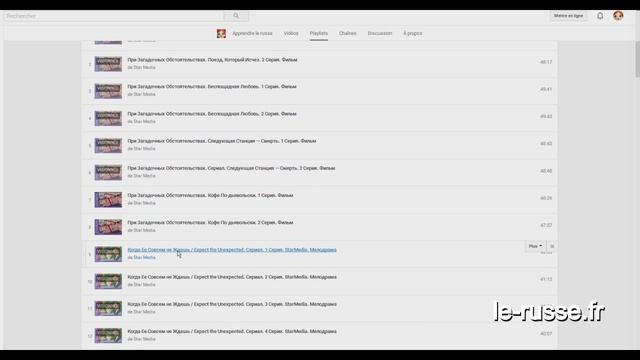Click thumbnail of Кофе По-дьявольски 2 Серия
The height and width of the screenshot is (360, 640).
click(x=108, y=227)
